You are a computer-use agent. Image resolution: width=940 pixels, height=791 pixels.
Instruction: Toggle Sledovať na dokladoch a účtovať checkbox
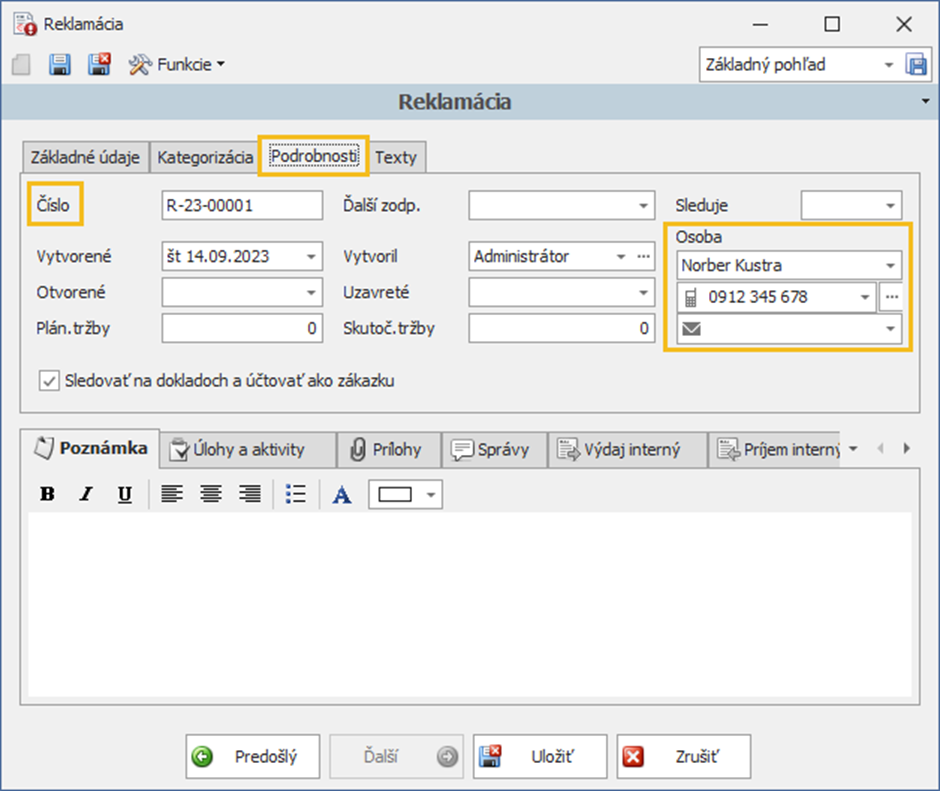tap(48, 381)
